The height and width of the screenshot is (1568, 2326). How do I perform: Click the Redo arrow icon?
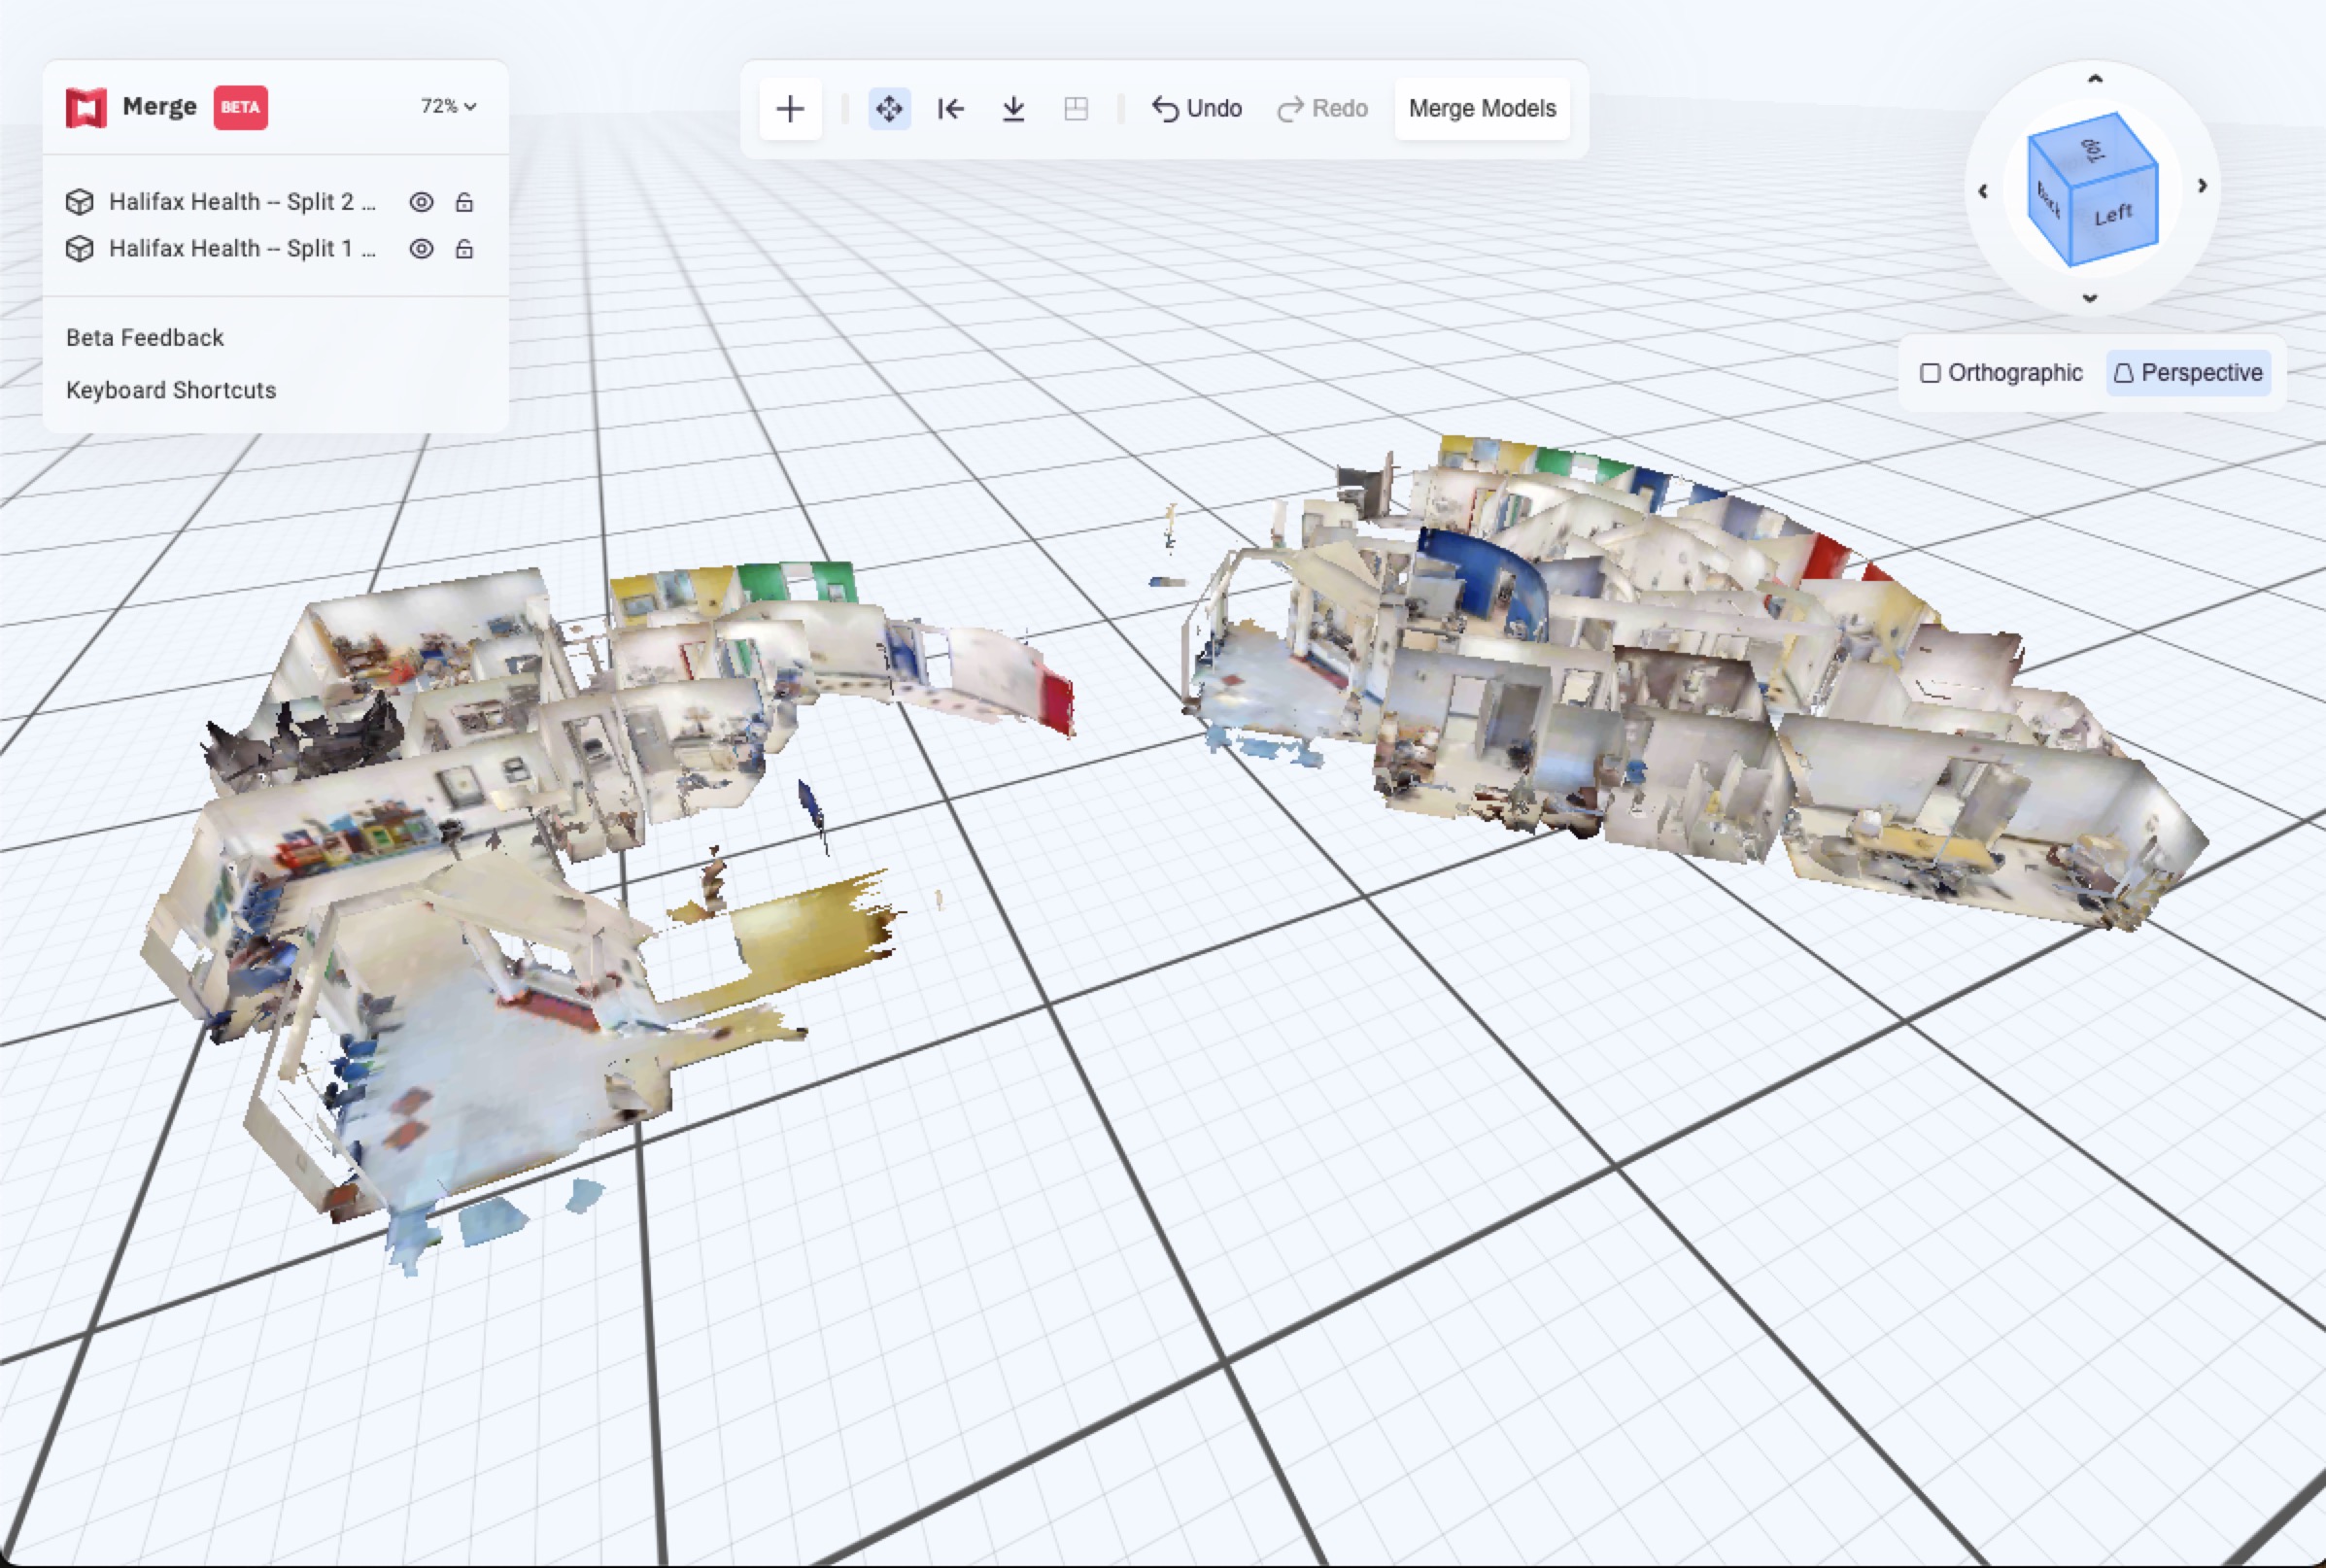(x=1290, y=108)
